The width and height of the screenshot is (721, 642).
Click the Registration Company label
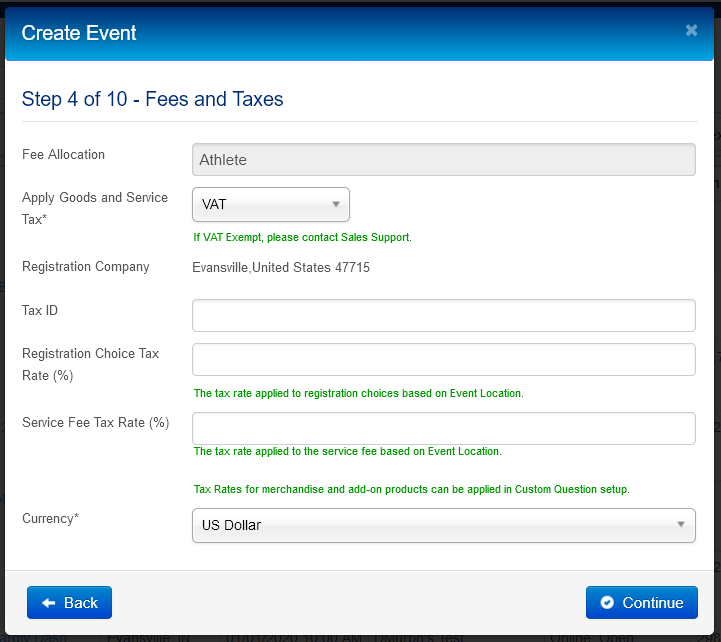tap(86, 267)
